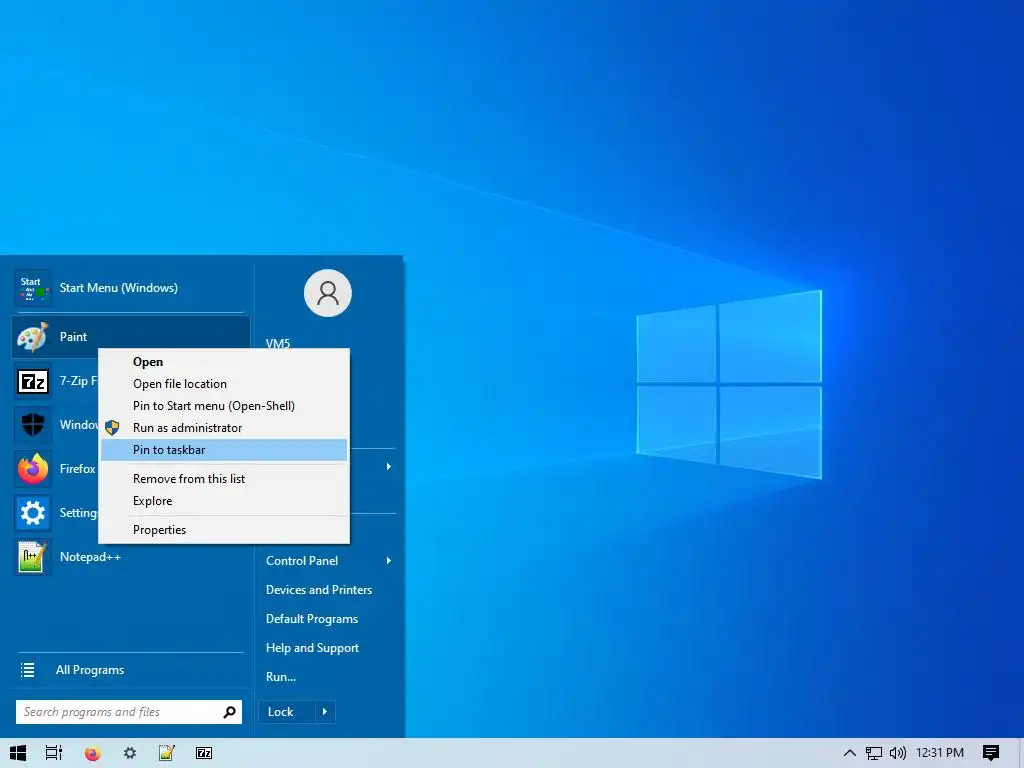Click the Windows Security shield icon
This screenshot has height=768, width=1024.
pos(33,424)
